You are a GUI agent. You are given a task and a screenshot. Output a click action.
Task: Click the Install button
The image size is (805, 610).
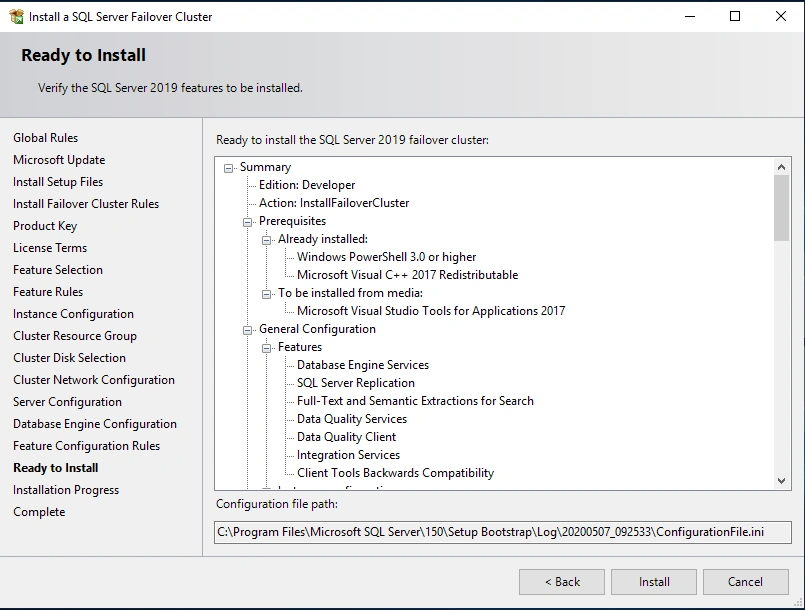coord(654,582)
